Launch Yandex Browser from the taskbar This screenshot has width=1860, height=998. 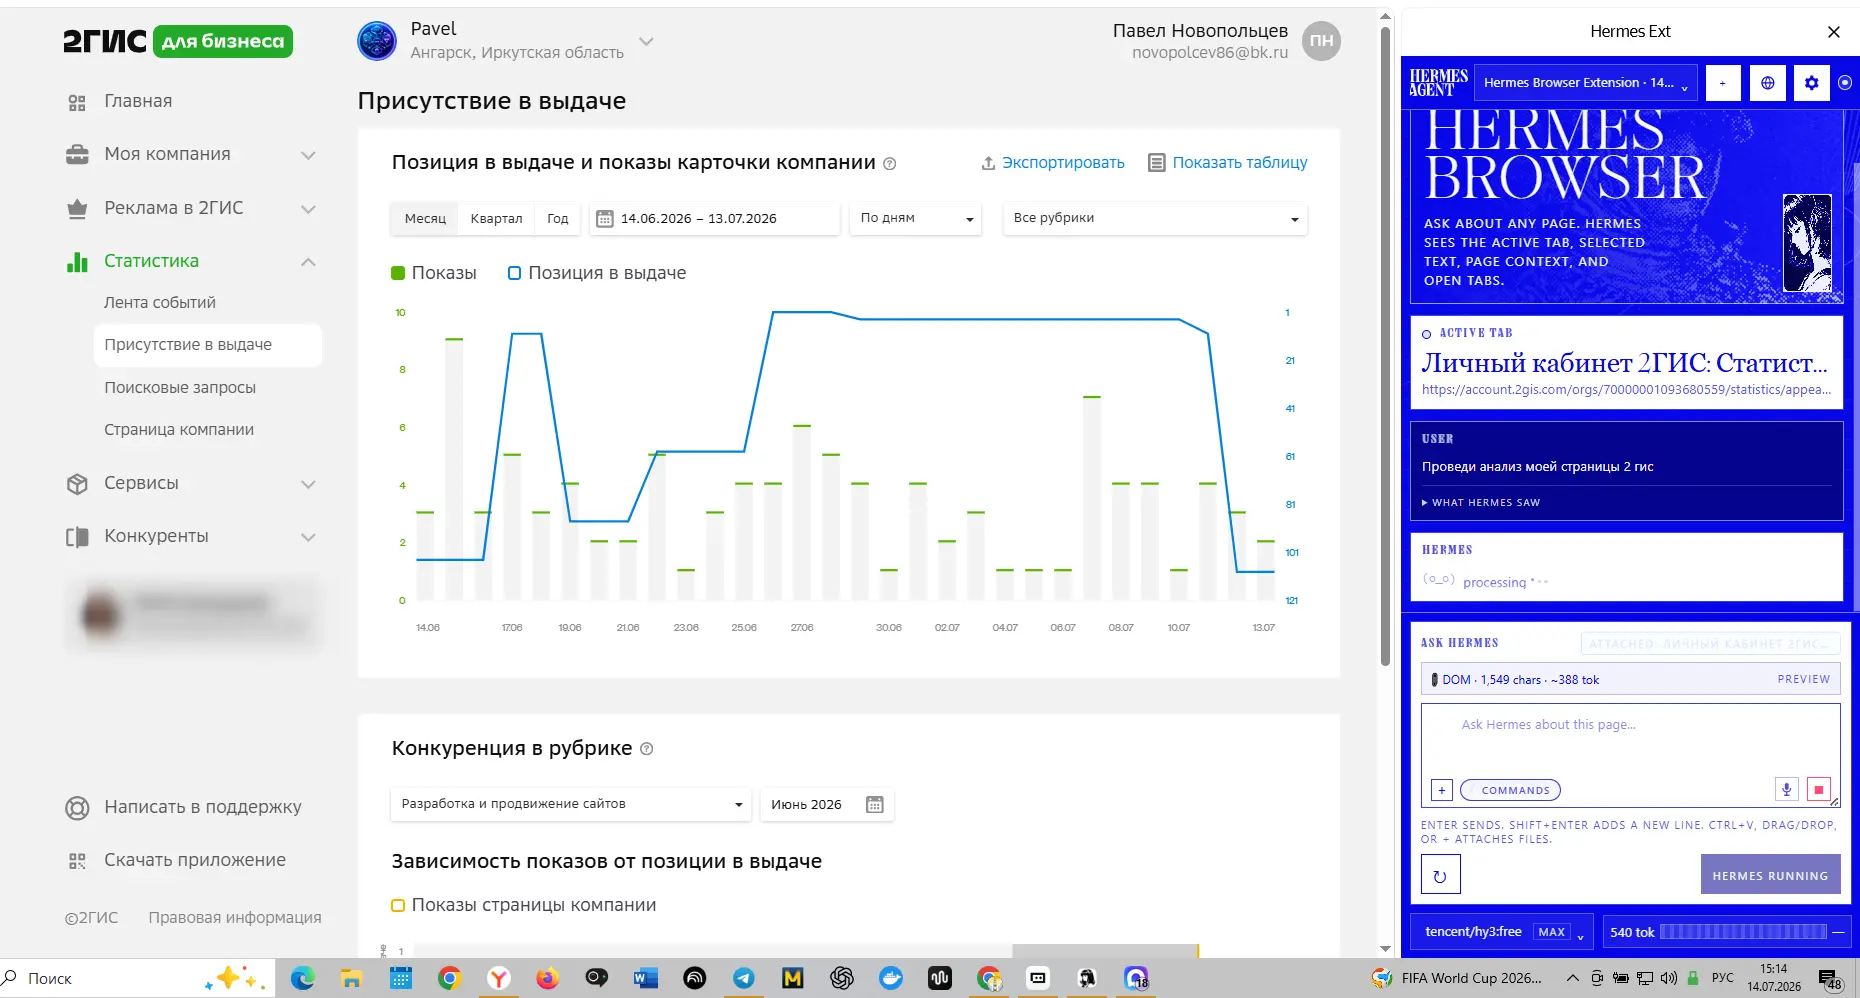coord(498,978)
